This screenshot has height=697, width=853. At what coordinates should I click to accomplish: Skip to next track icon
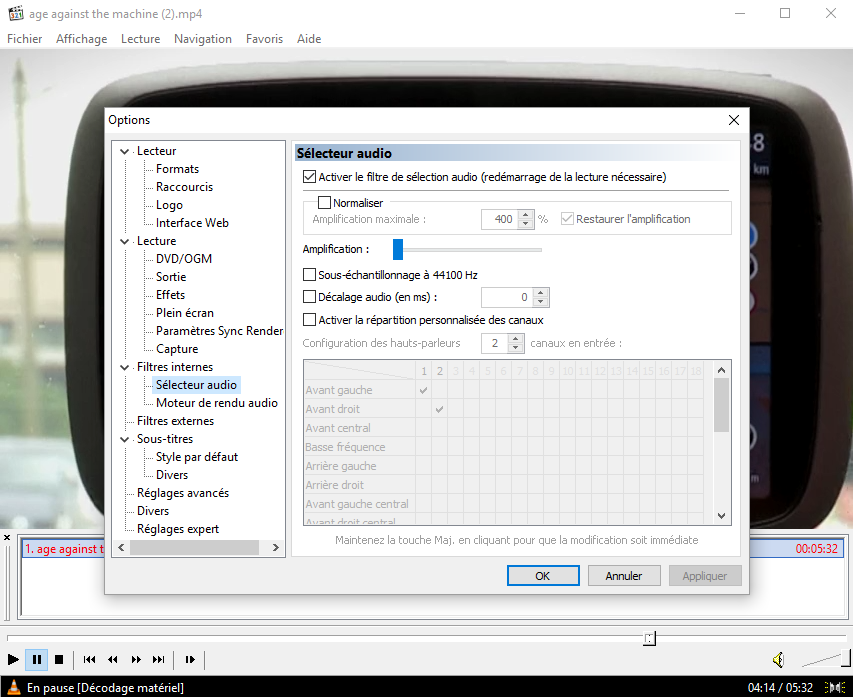coord(158,660)
